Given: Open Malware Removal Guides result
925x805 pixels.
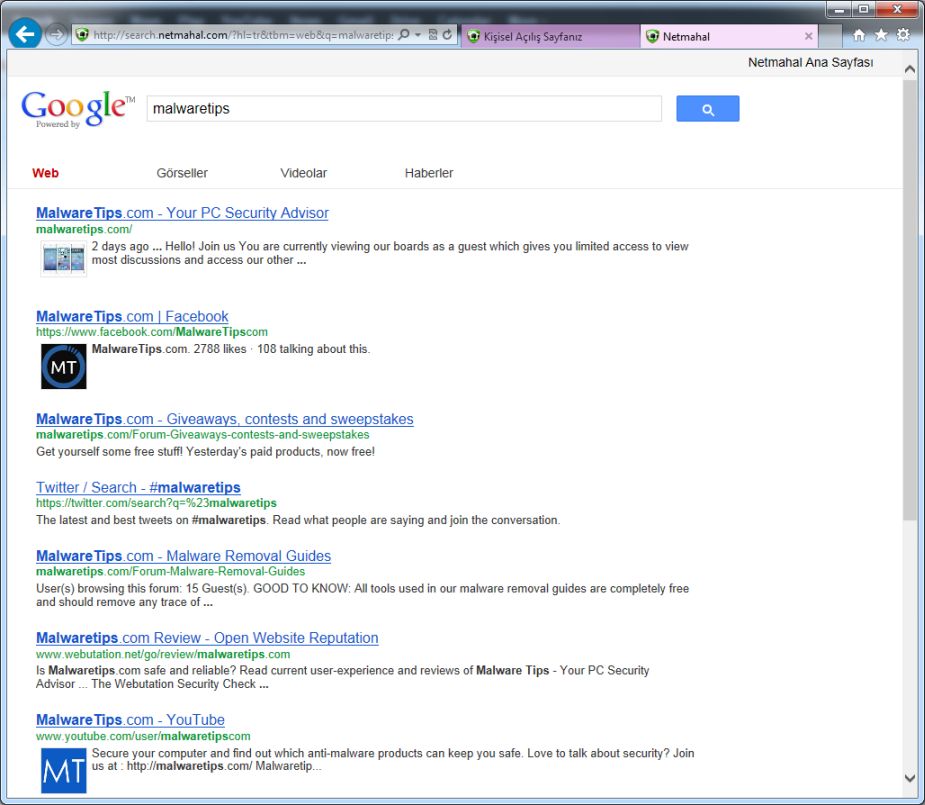Looking at the screenshot, I should 183,556.
